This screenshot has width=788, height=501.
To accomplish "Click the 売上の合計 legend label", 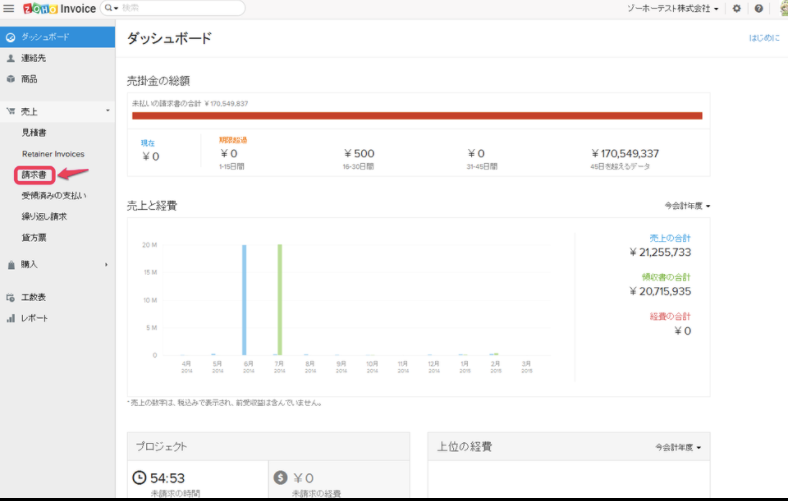I will (x=670, y=238).
